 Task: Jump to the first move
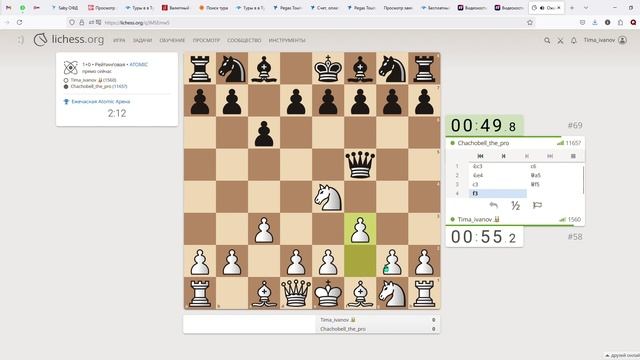click(480, 156)
